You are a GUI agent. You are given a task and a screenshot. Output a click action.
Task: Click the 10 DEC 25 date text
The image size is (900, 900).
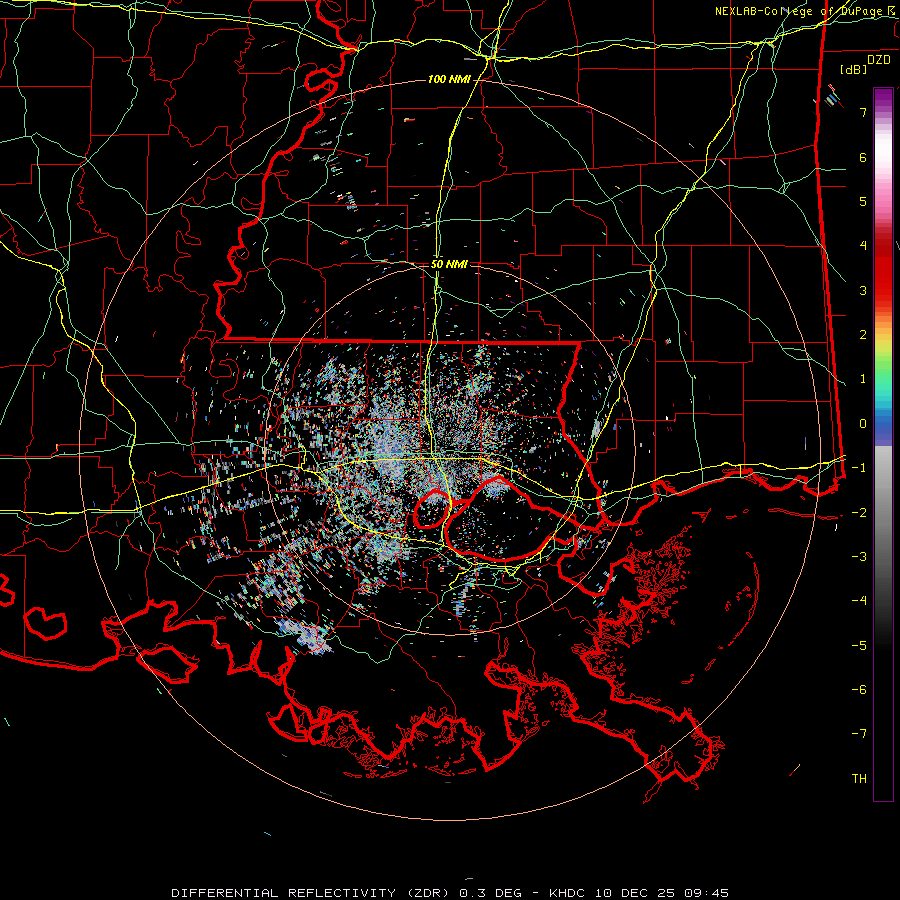637,893
